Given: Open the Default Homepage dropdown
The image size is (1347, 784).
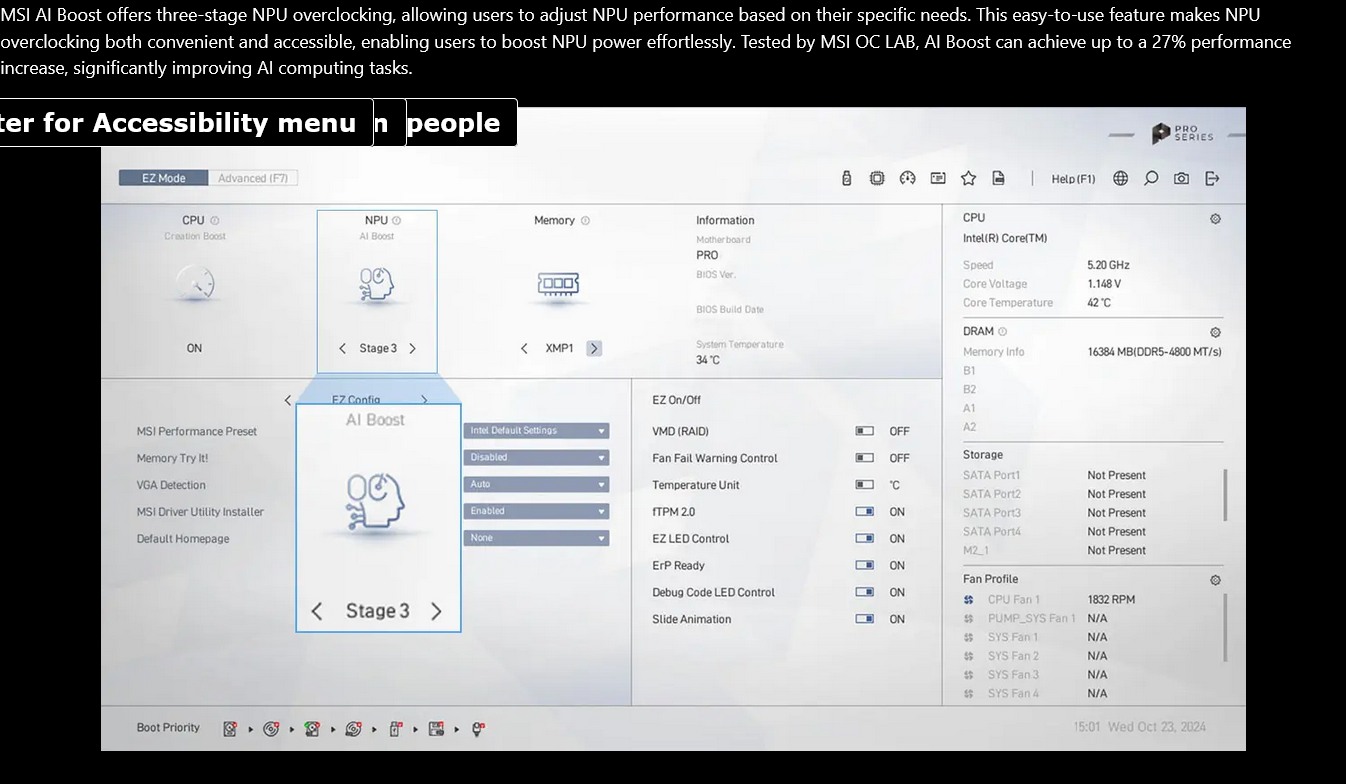Looking at the screenshot, I should 536,538.
